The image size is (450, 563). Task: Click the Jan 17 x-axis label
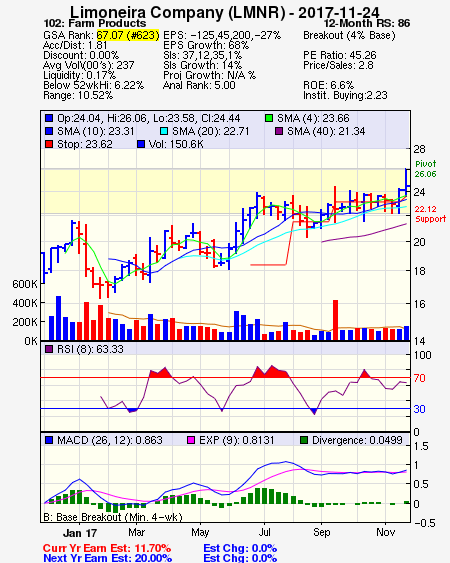(80, 533)
